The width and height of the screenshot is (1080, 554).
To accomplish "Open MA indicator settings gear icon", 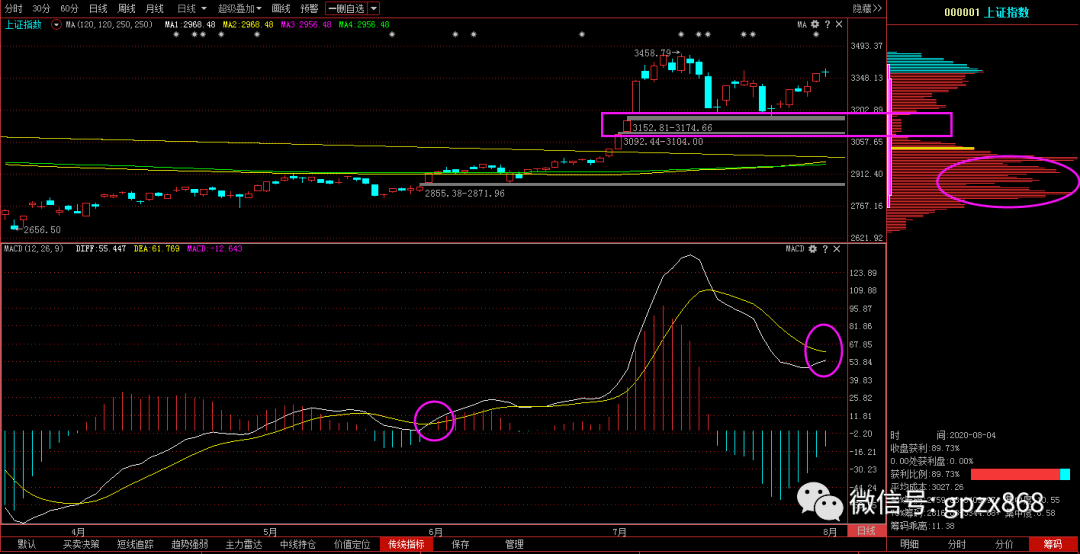I will point(815,25).
